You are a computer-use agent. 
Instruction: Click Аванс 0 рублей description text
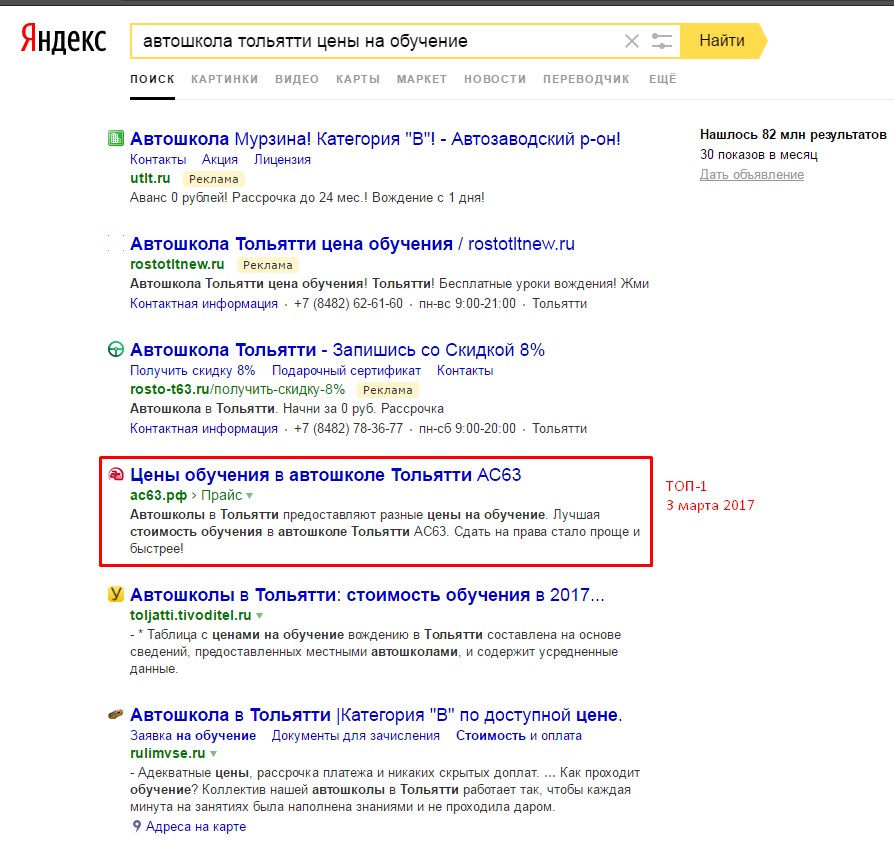point(307,198)
